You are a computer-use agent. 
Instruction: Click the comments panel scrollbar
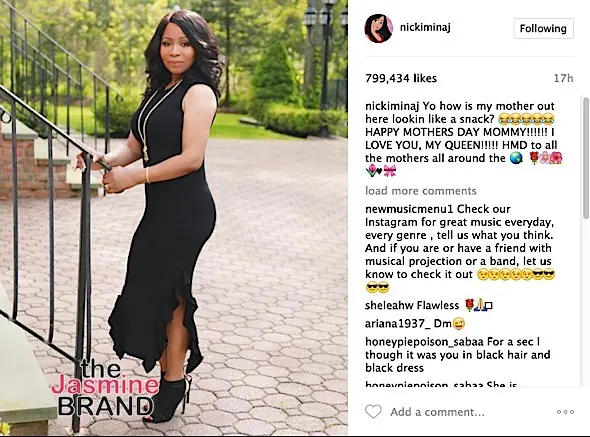(586, 158)
